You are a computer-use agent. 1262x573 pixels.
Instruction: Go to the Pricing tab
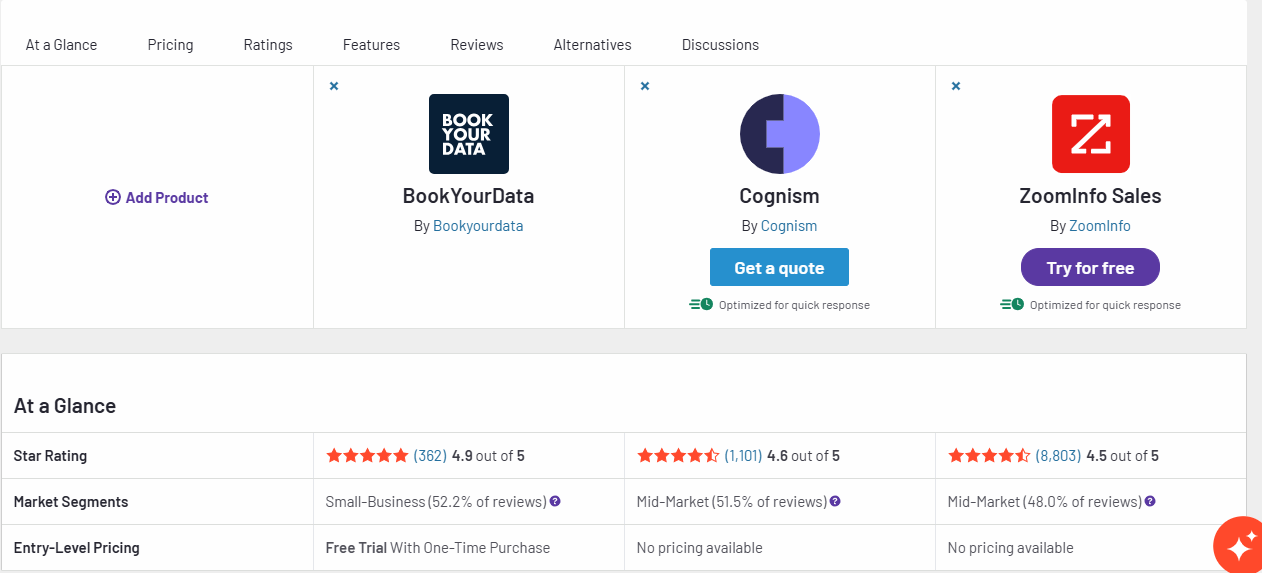[170, 44]
